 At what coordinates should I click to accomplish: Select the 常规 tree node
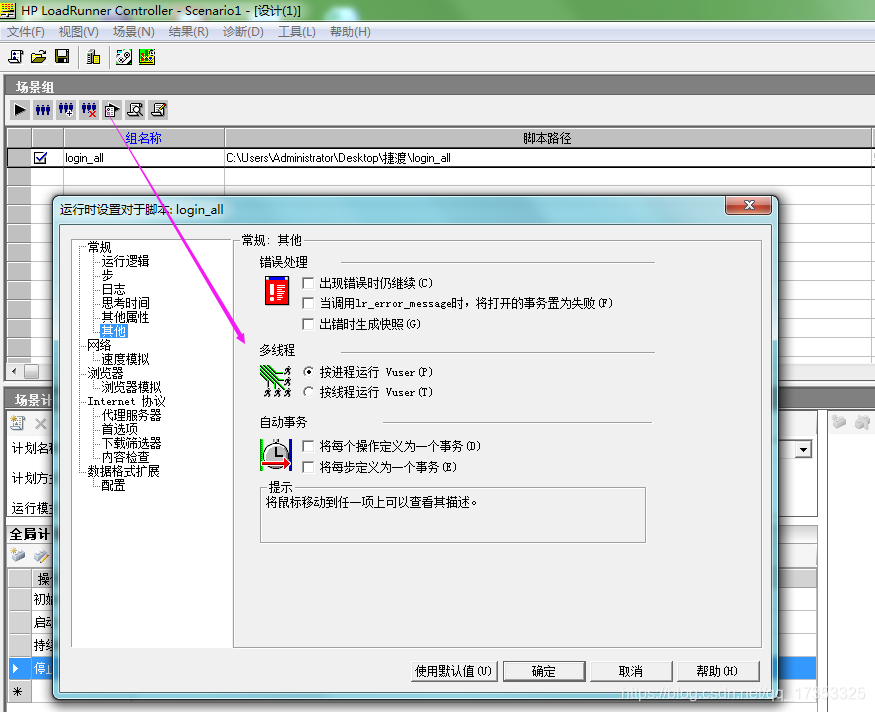99,247
